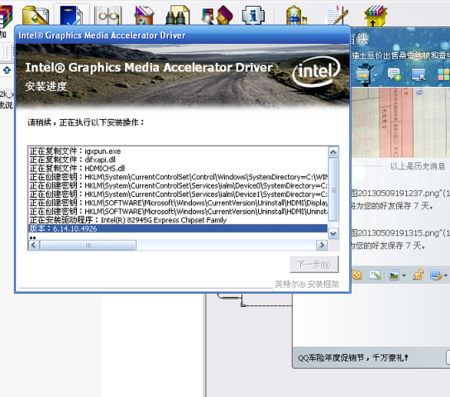Screen dimensions: 450x397
Task: Click the vertical scrollbar thumb of install log
Action: pyautogui.click(x=333, y=189)
